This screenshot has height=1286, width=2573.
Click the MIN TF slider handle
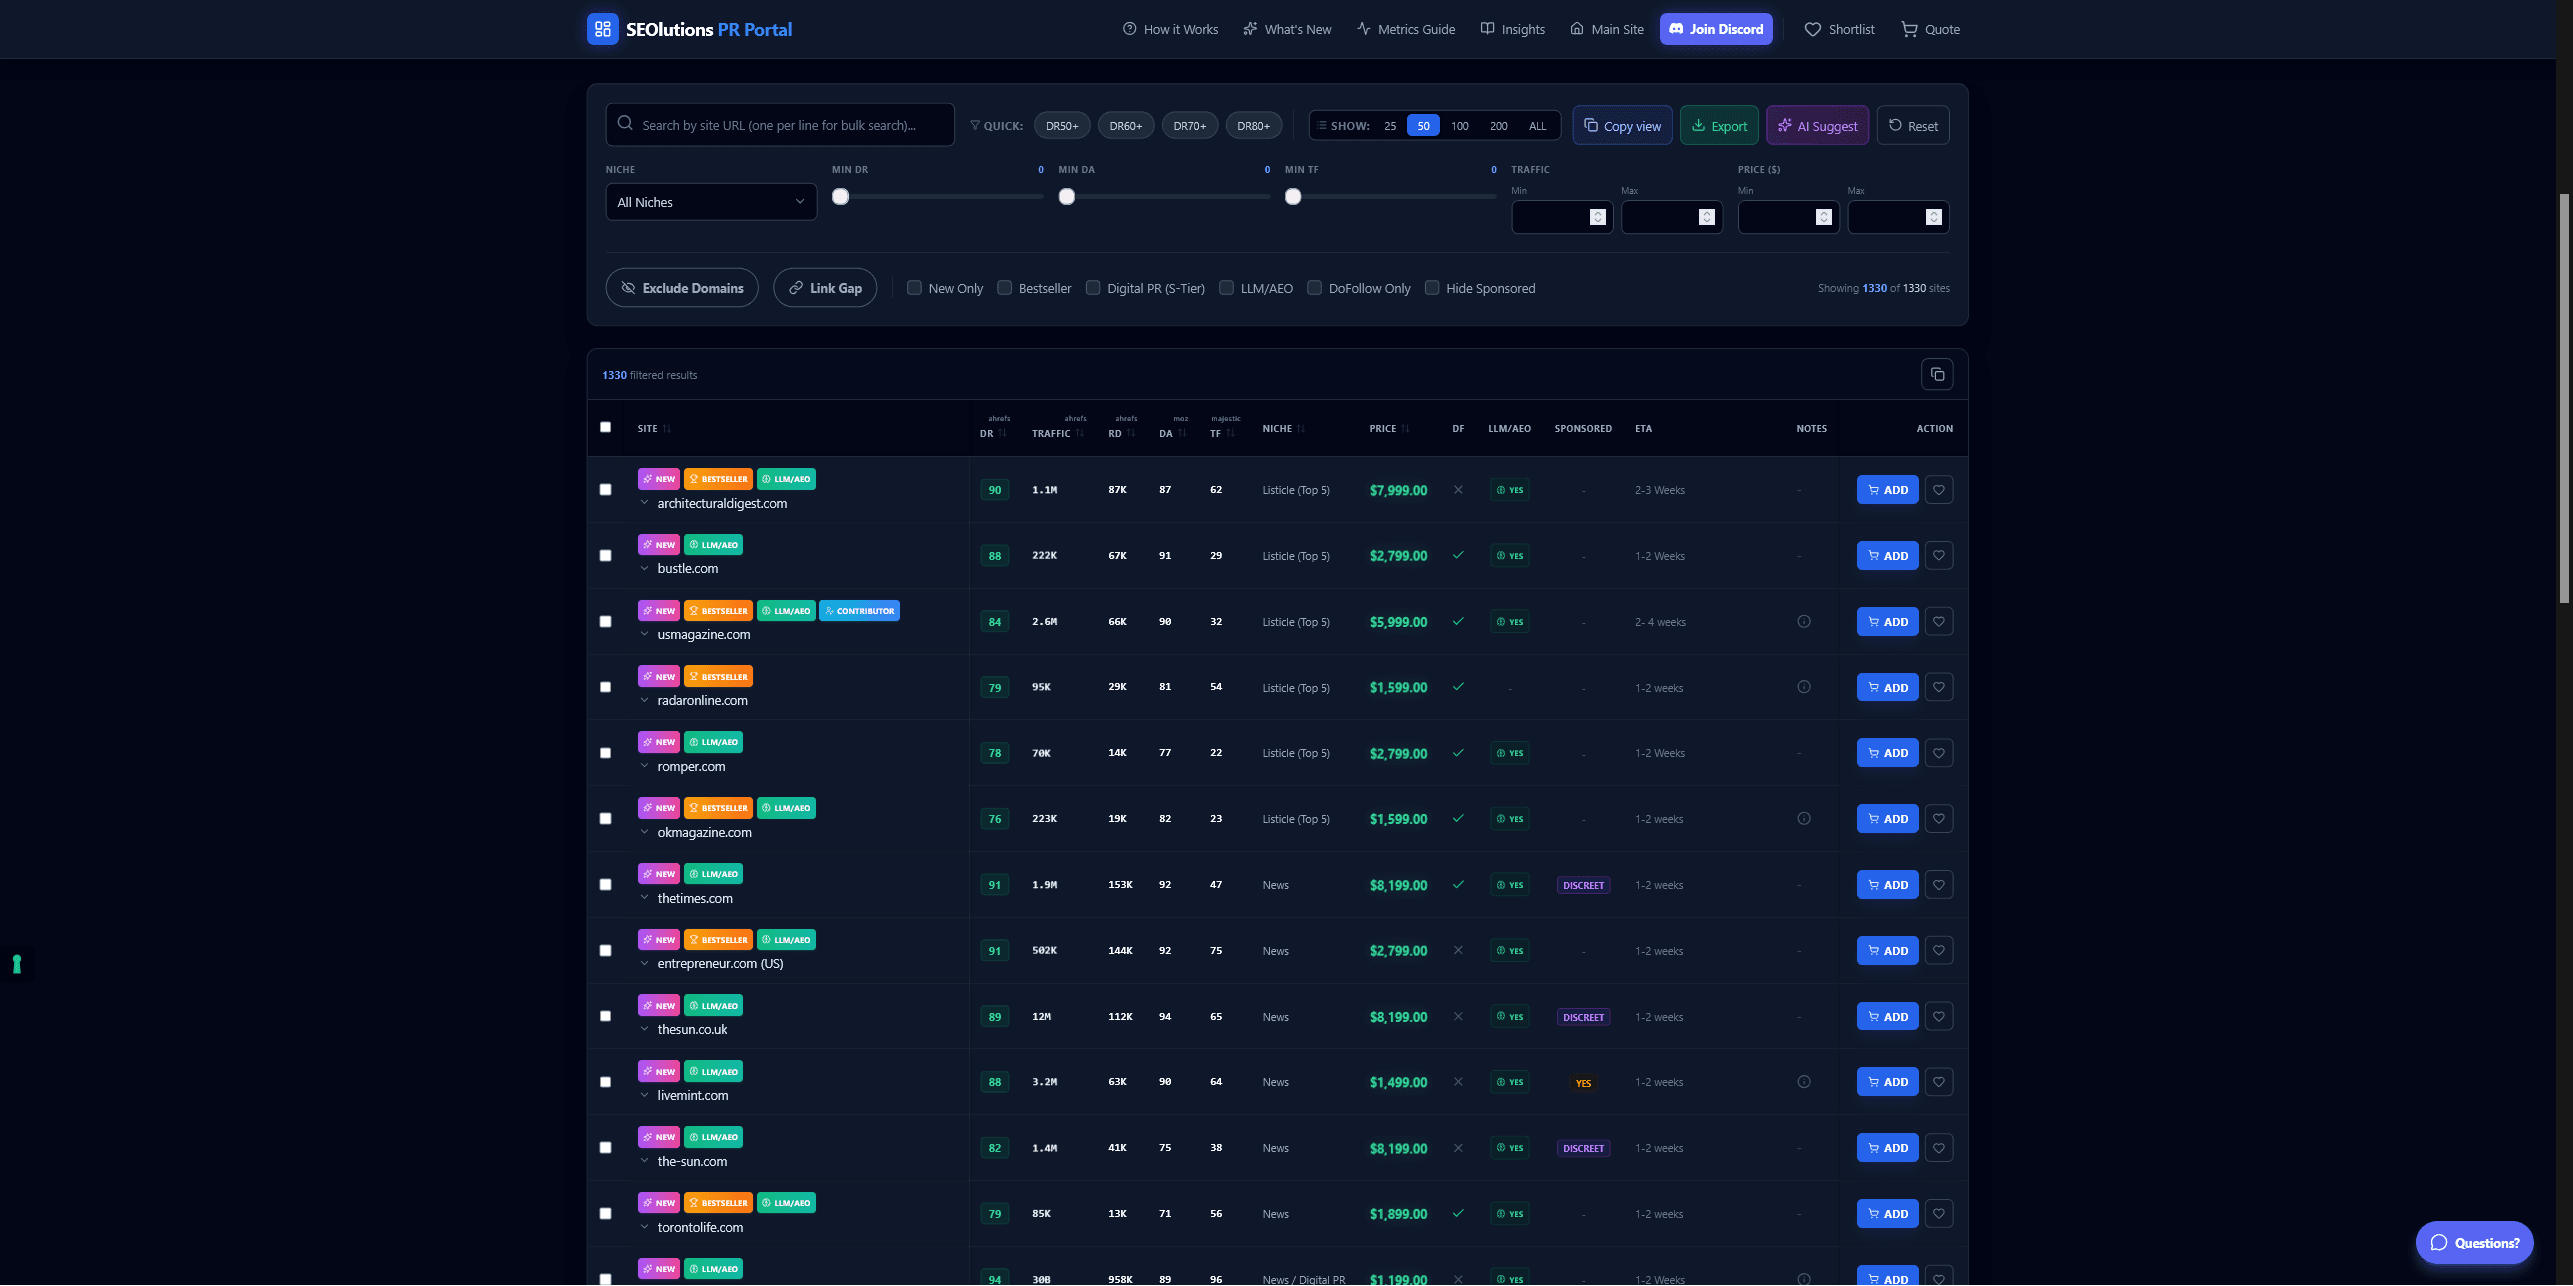click(x=1293, y=196)
